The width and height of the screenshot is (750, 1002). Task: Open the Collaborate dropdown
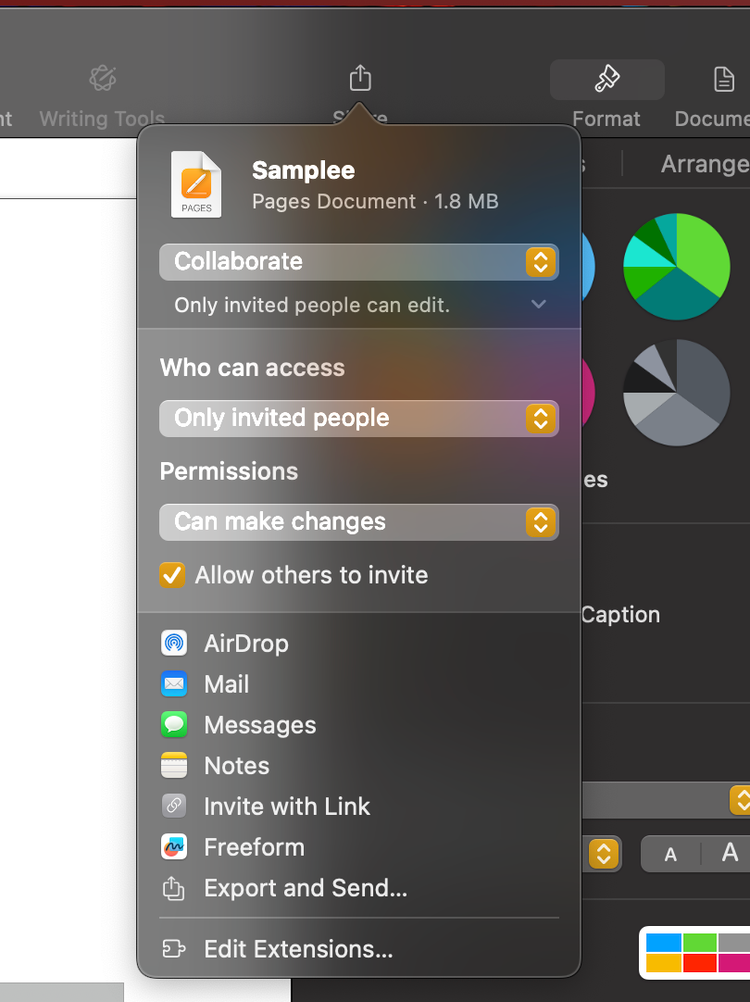tap(358, 261)
